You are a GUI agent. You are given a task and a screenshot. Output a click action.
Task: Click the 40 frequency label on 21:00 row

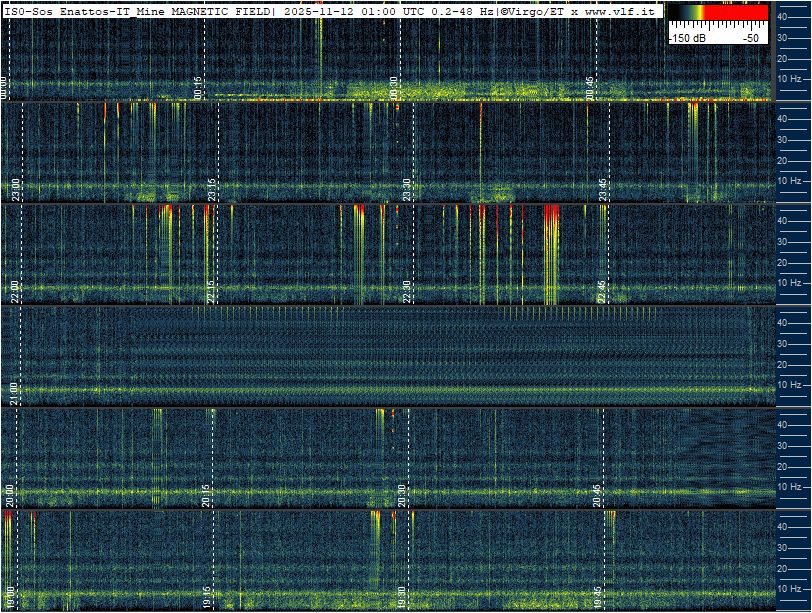782,323
